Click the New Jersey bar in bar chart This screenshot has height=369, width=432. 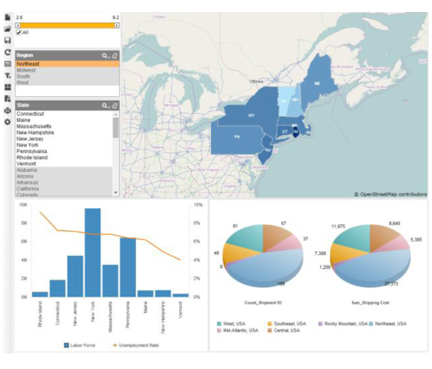(x=75, y=276)
